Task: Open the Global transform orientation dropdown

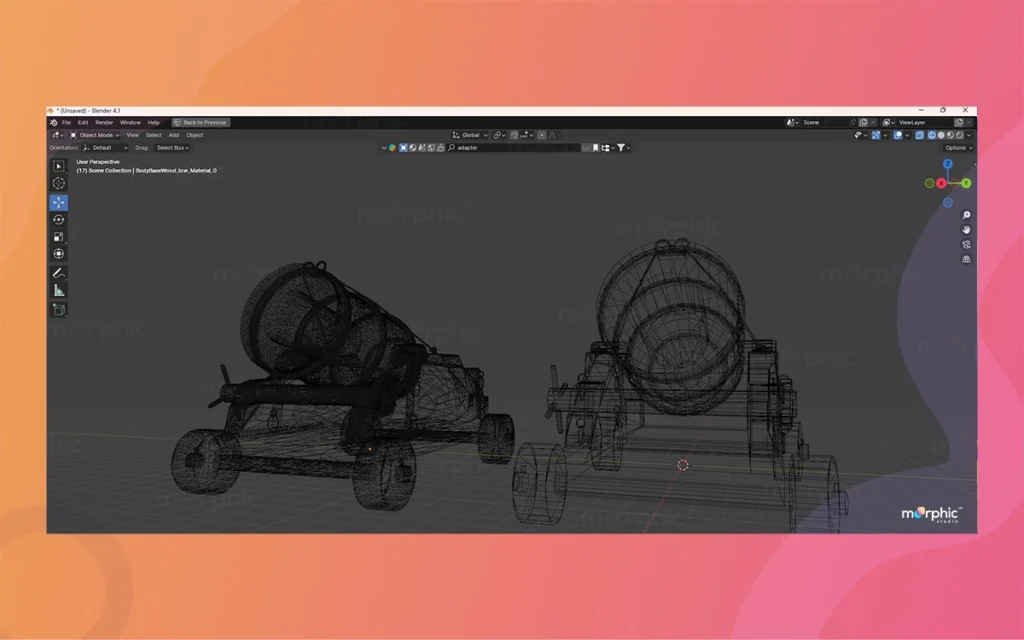Action: tap(470, 135)
